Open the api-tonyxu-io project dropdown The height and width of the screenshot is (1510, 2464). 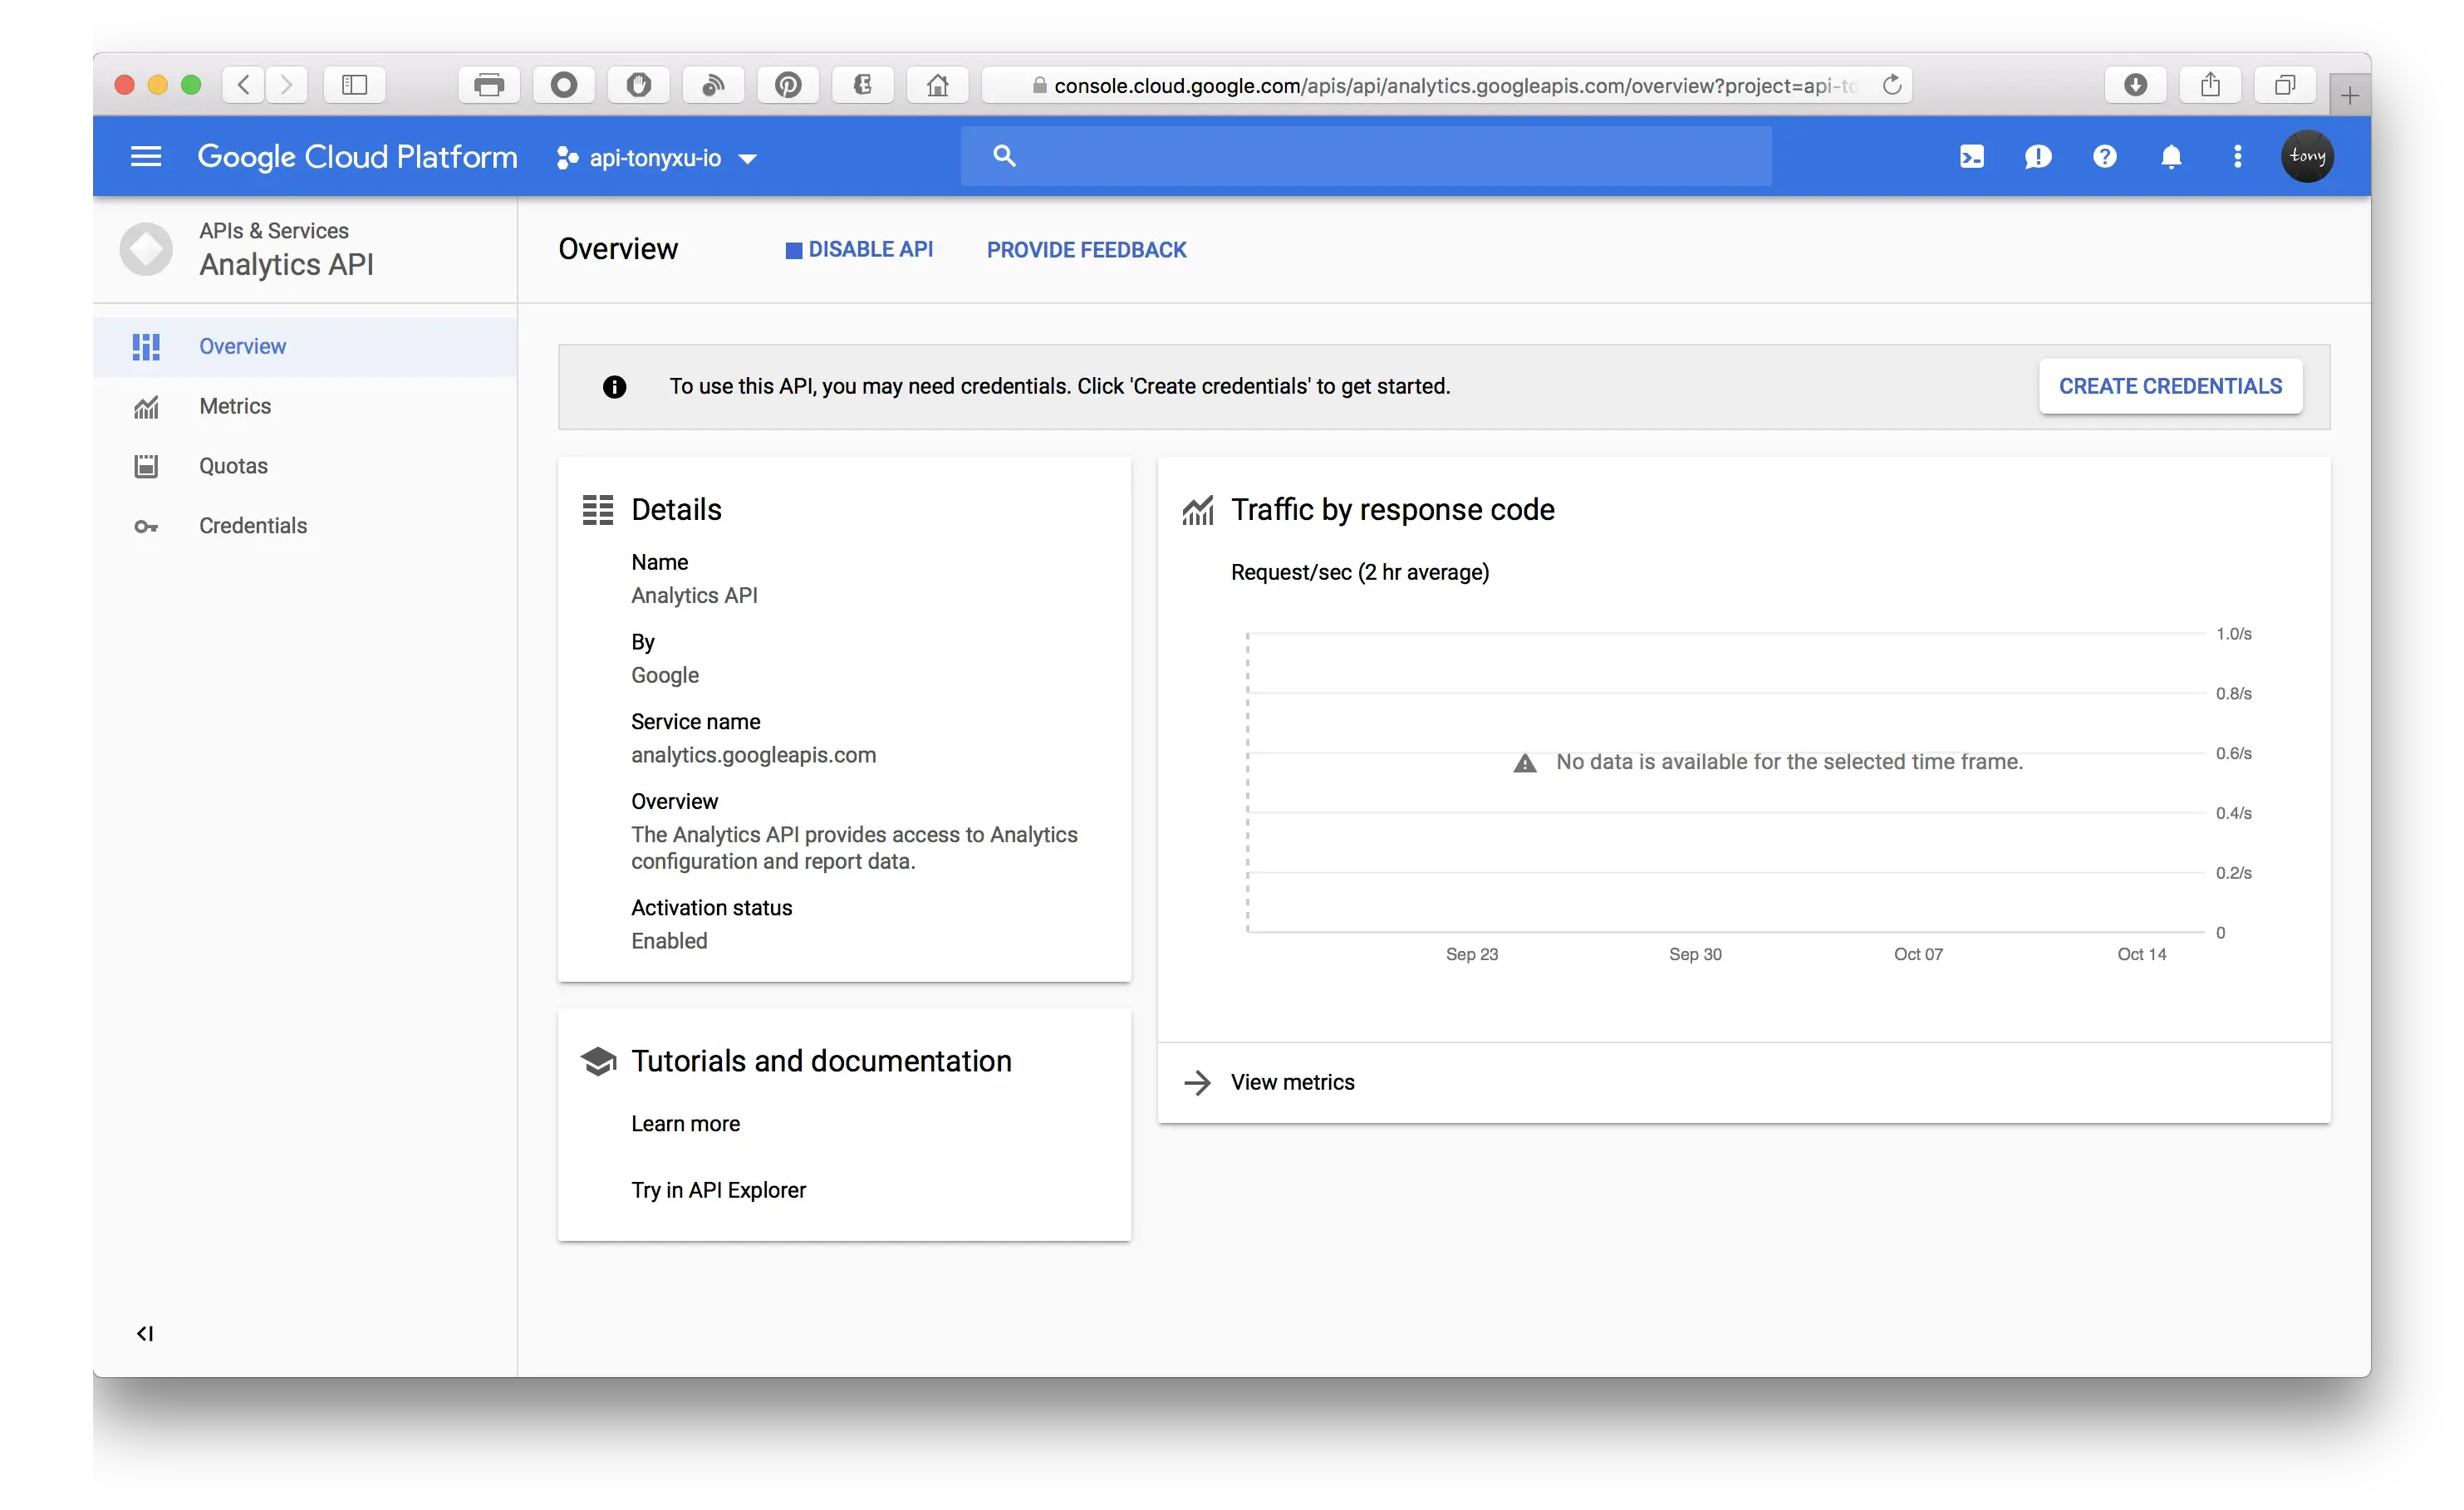coord(657,158)
